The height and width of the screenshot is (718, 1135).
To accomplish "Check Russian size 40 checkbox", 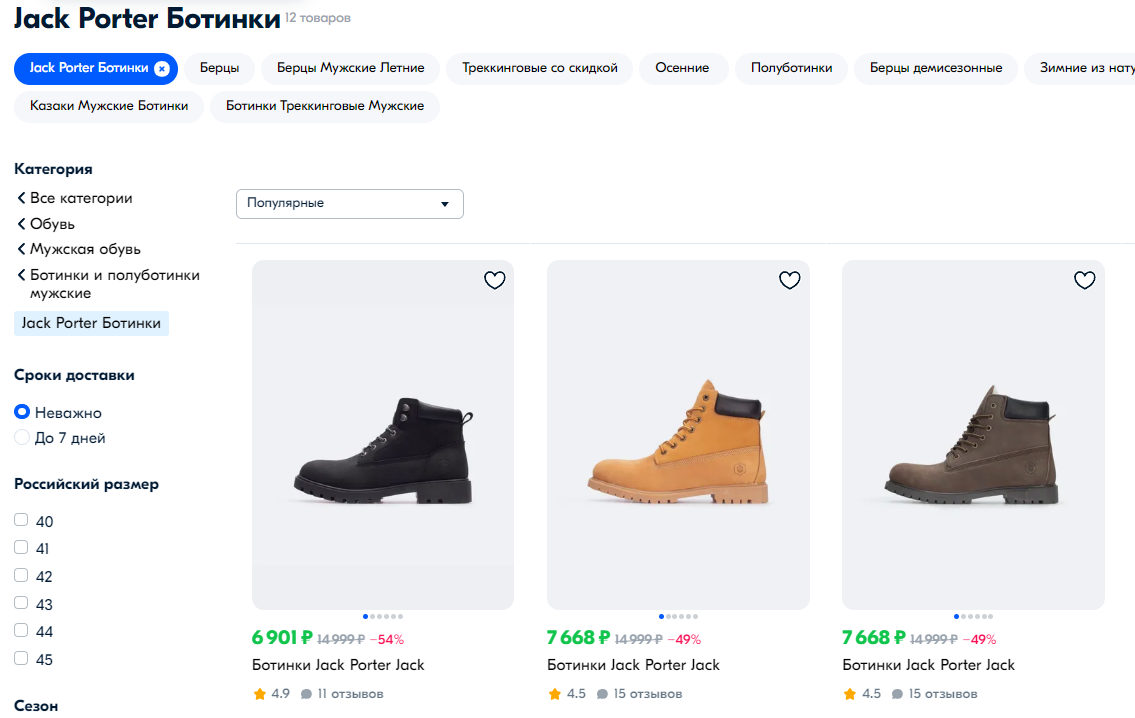I will [x=21, y=520].
